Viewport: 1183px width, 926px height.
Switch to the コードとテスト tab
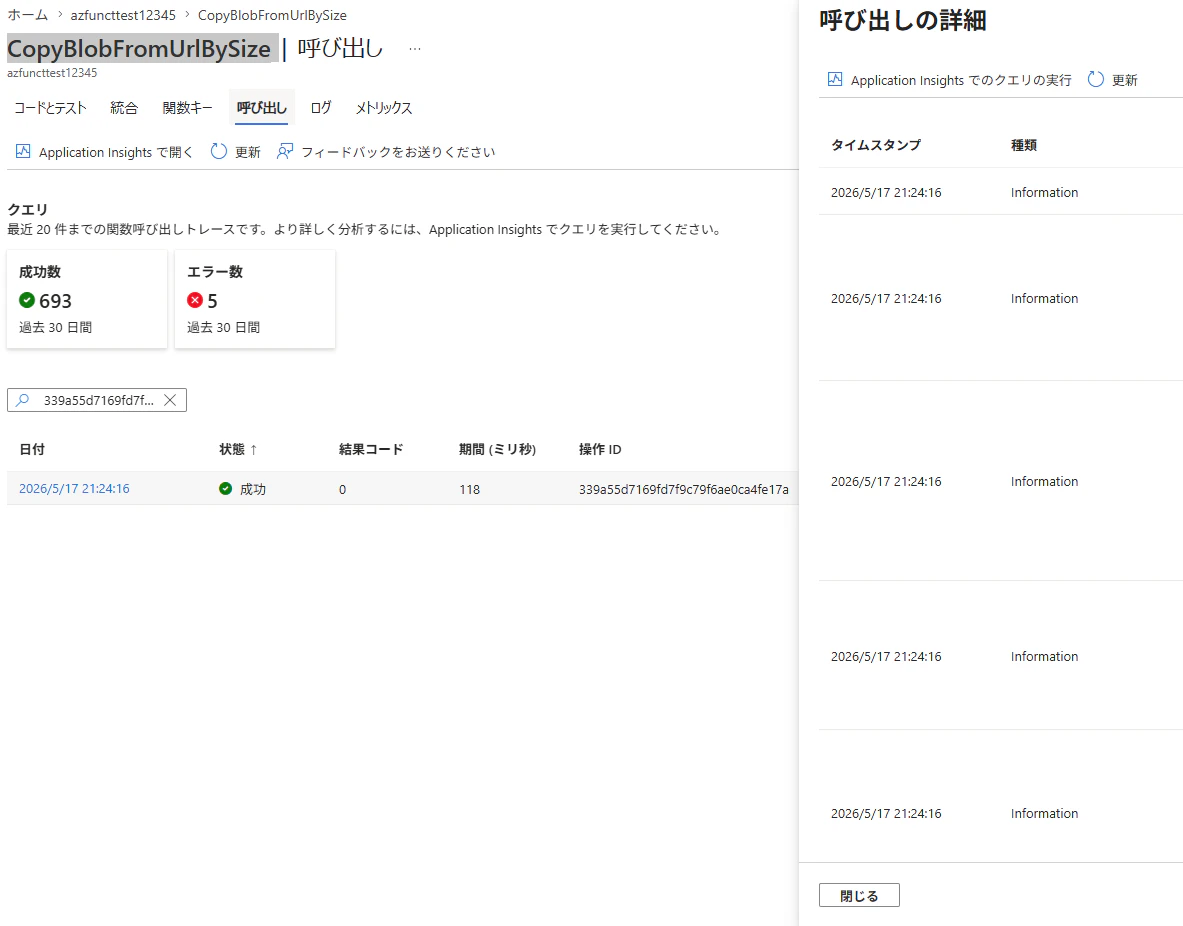(51, 108)
